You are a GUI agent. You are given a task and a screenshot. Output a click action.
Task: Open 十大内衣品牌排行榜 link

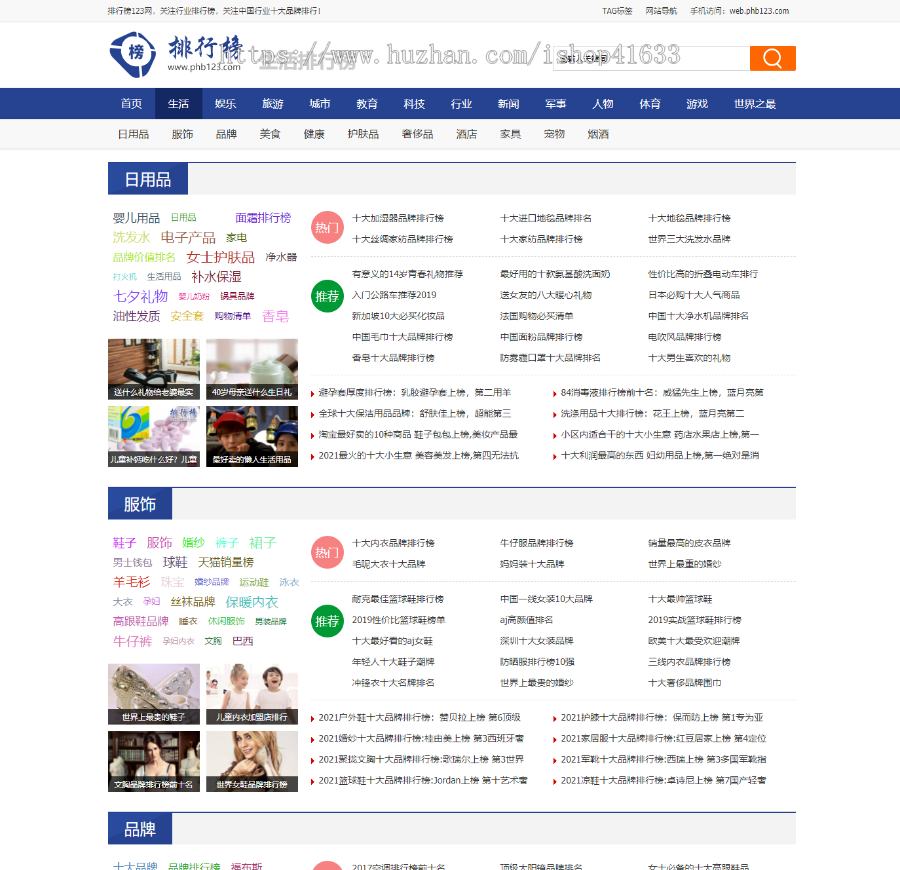(393, 543)
